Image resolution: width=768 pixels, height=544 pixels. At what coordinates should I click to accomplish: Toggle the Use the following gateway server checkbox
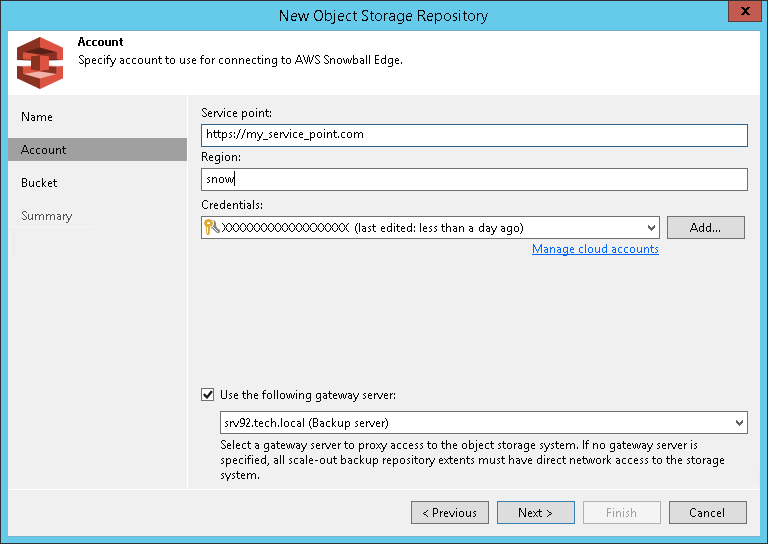point(208,395)
